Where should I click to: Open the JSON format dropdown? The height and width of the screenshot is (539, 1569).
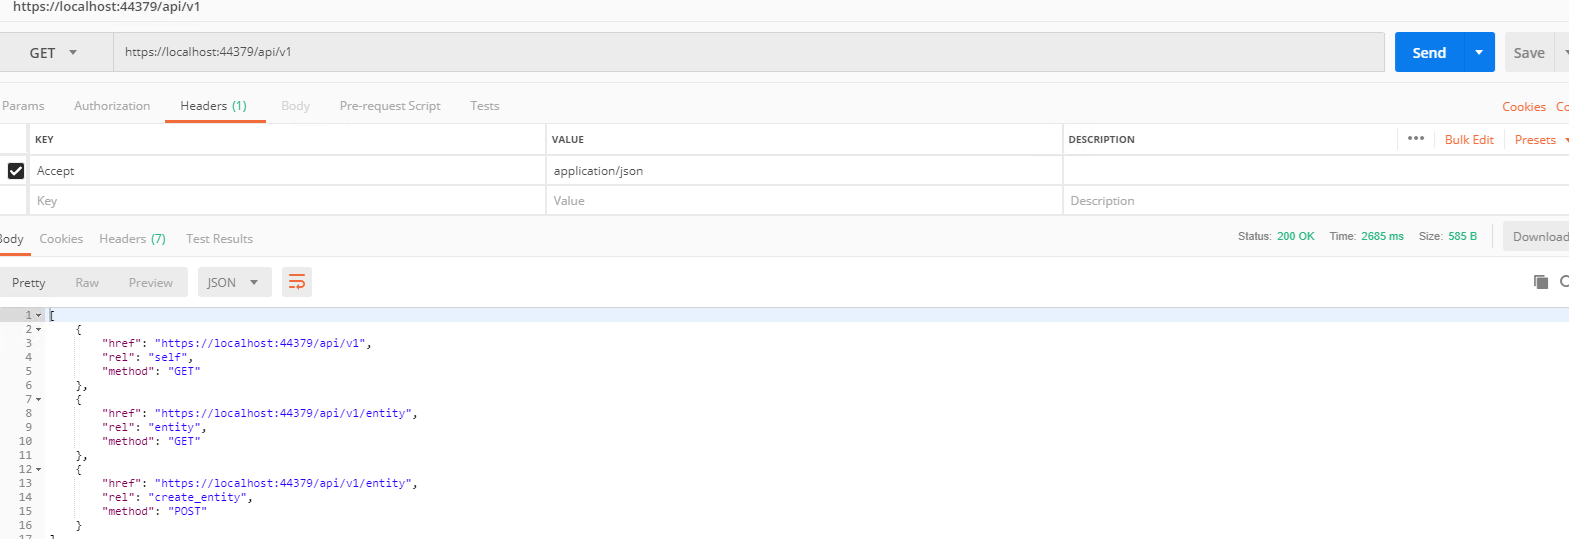coord(233,283)
